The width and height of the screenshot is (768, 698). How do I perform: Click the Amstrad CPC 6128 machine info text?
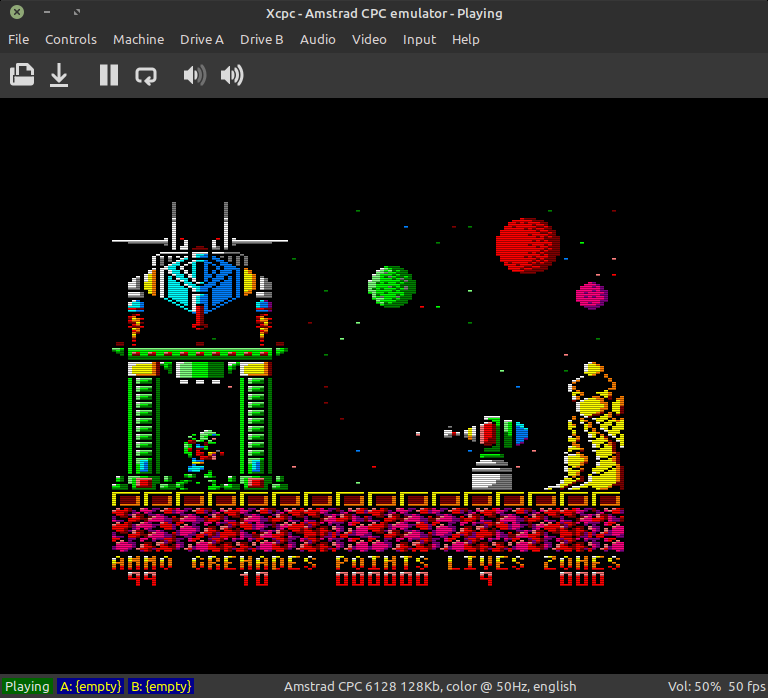pos(430,686)
